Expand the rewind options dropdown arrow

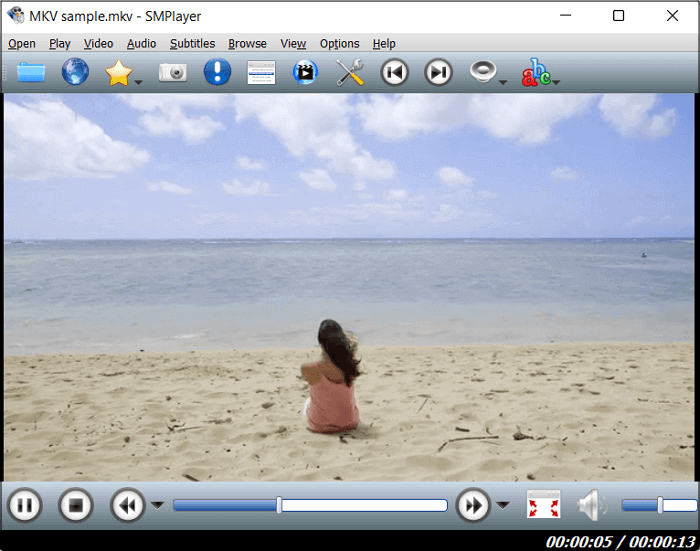tap(157, 505)
